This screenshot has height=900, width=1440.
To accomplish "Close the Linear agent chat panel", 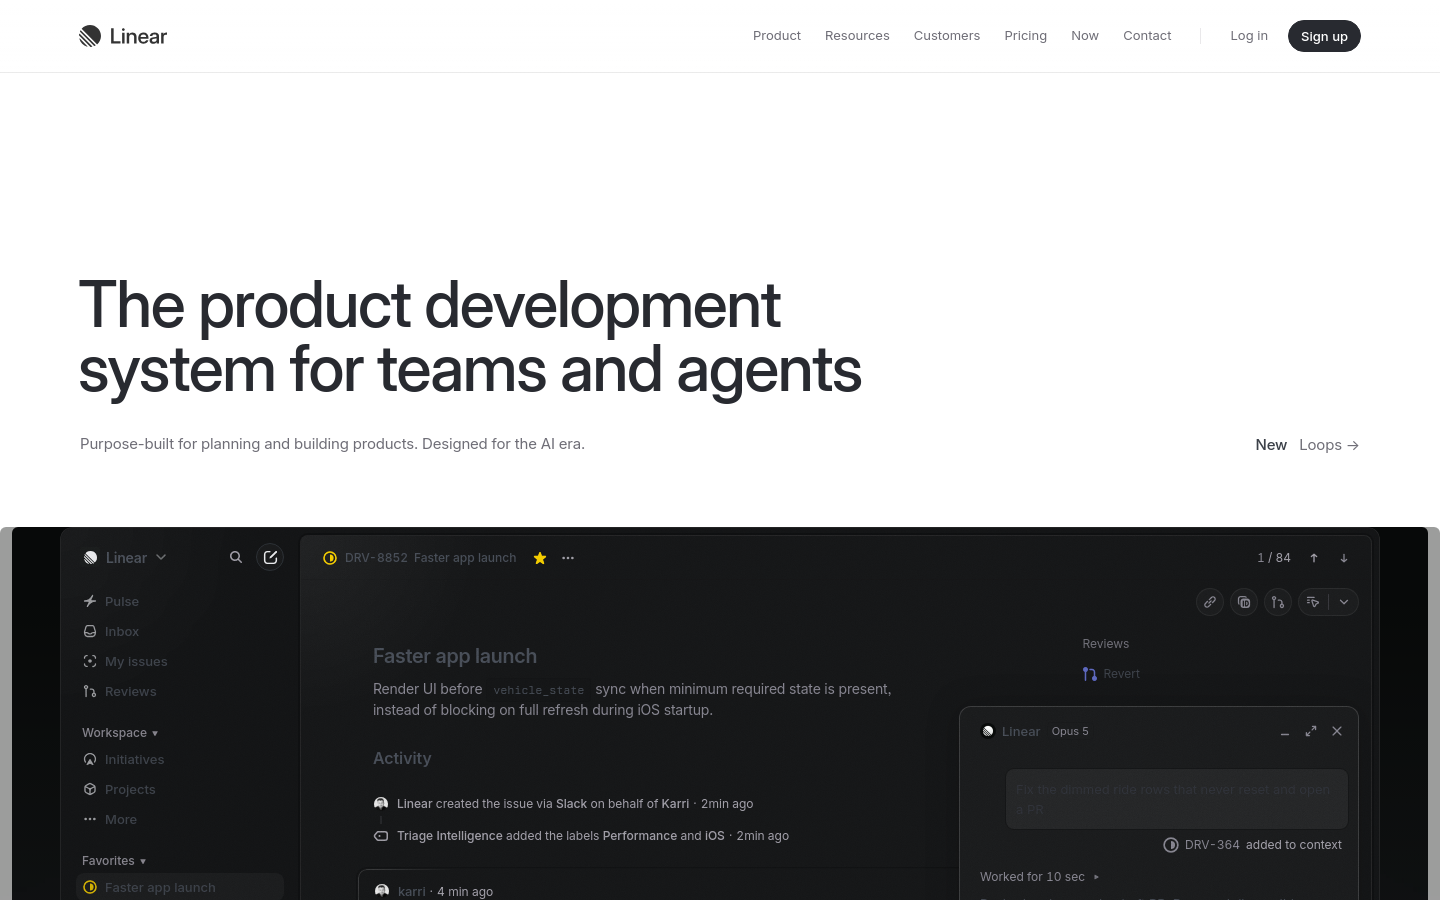I will click(1337, 731).
